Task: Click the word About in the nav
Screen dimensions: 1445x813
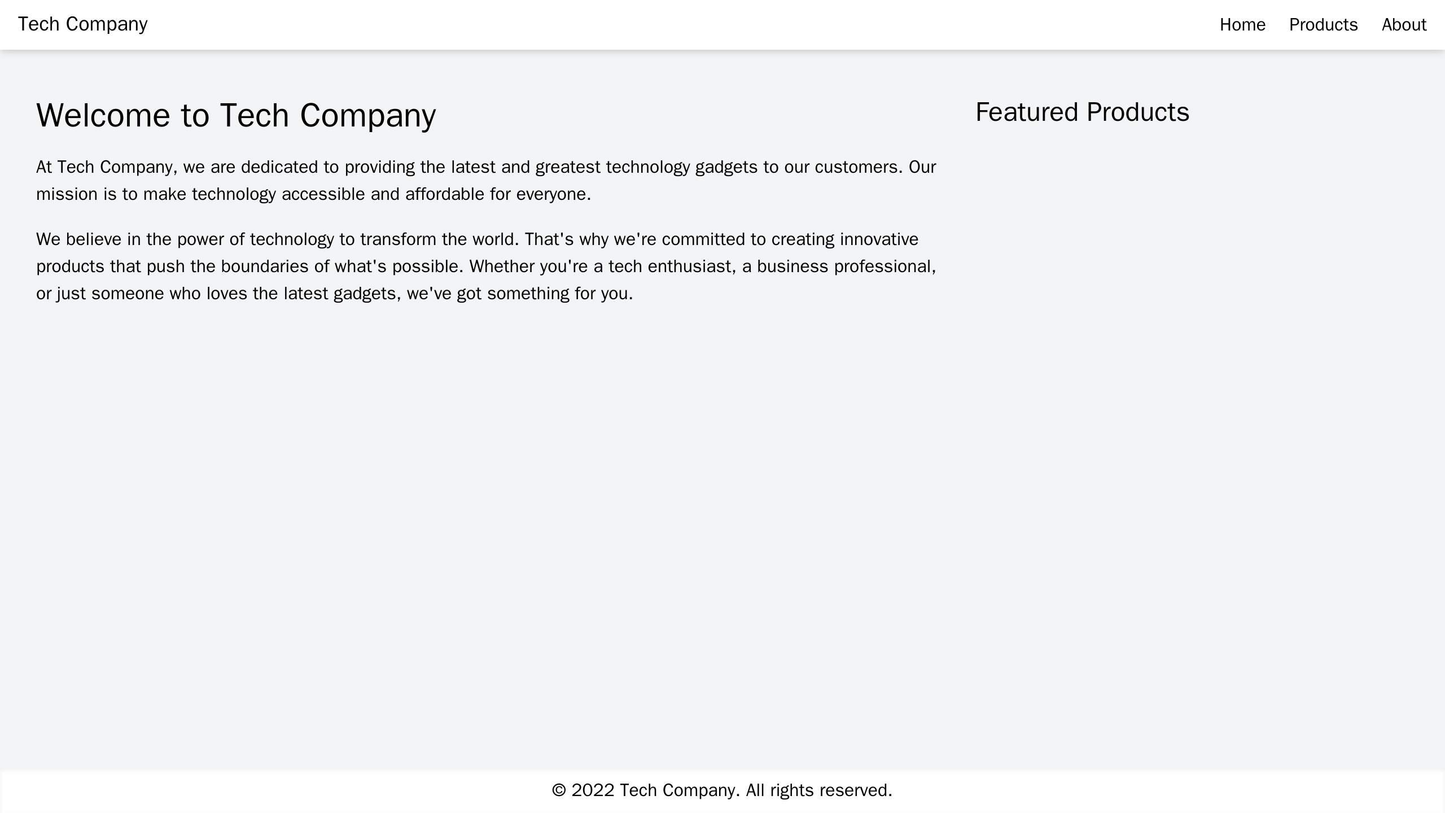Action: click(x=1404, y=23)
